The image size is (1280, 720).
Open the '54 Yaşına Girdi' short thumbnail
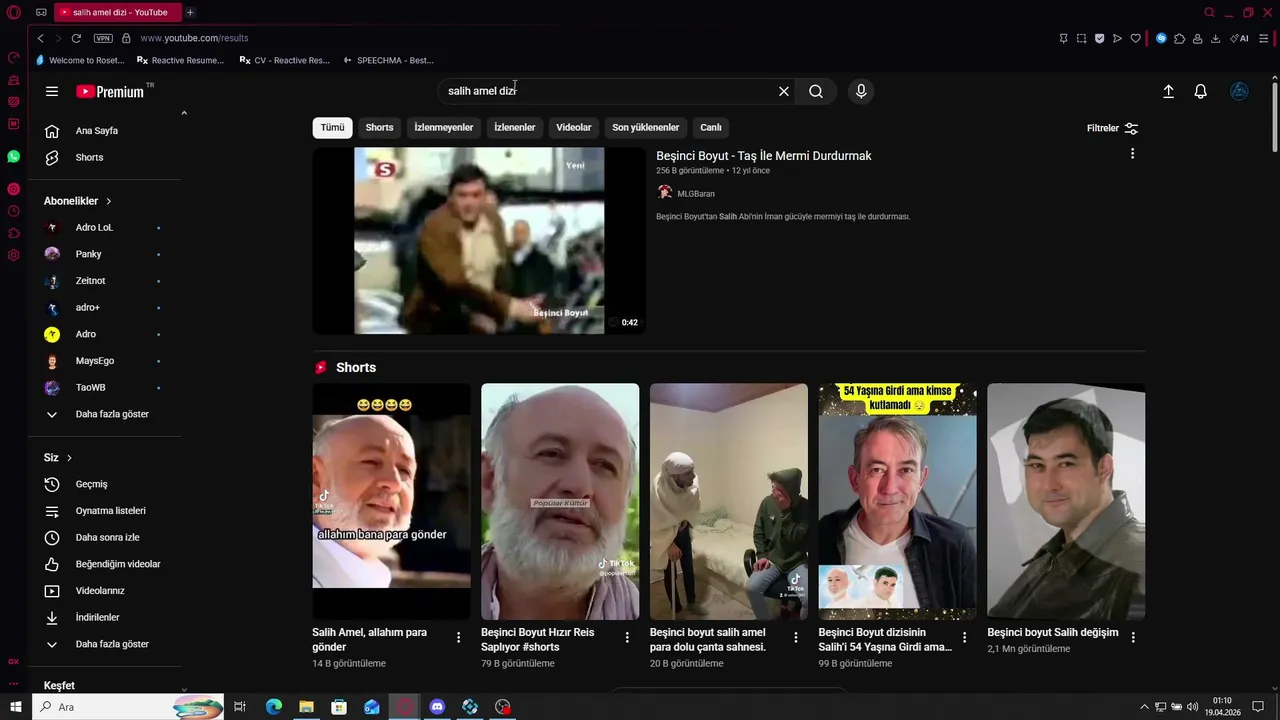point(897,501)
